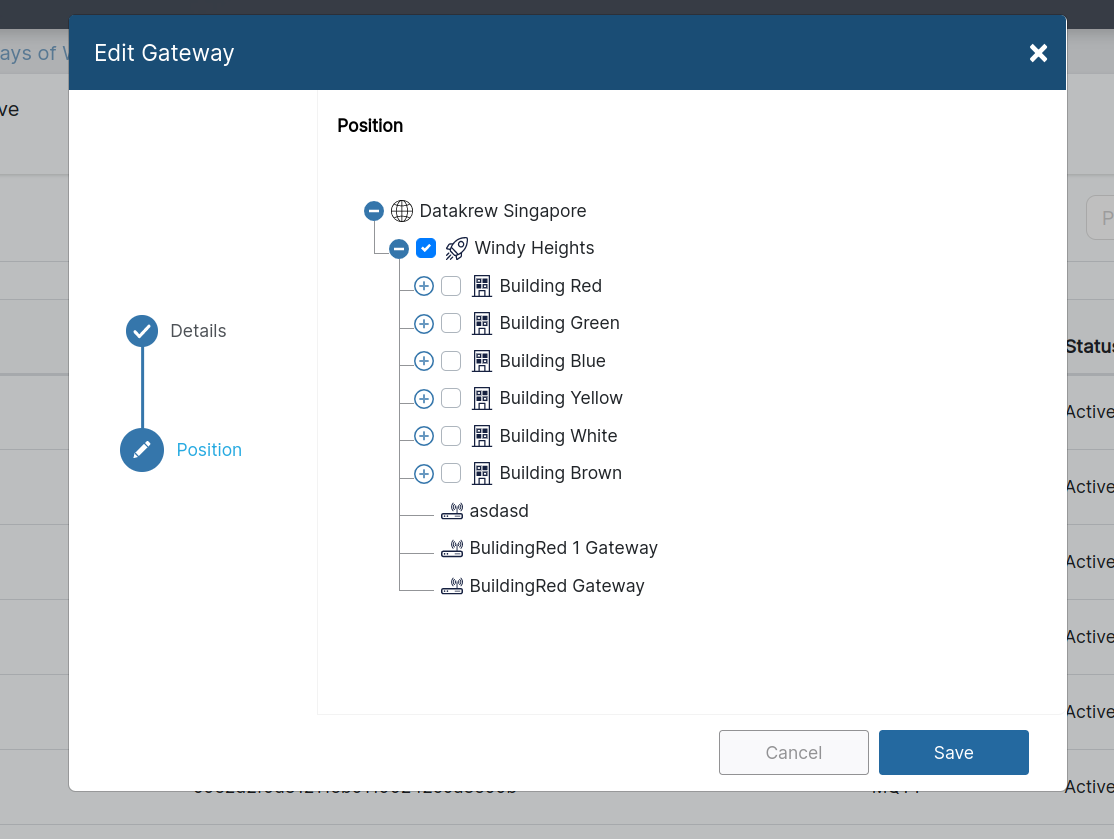The width and height of the screenshot is (1114, 839).
Task: Click the gateway icon next to asdasd
Action: pyautogui.click(x=452, y=510)
